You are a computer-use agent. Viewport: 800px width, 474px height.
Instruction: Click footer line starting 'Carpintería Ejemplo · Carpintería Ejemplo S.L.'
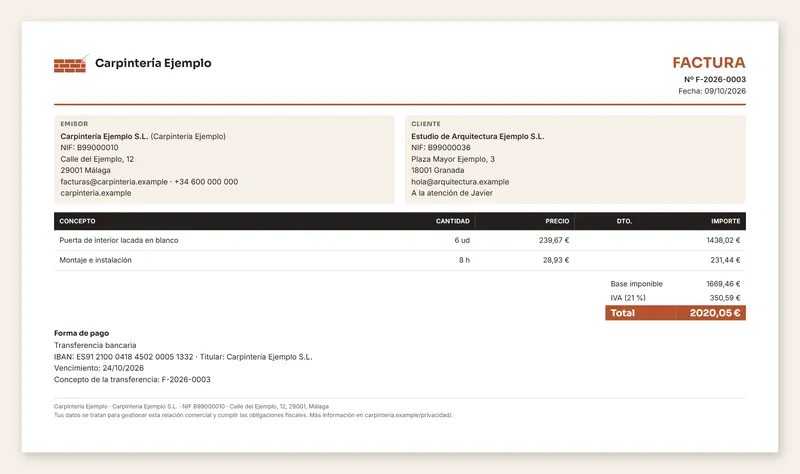pos(191,407)
